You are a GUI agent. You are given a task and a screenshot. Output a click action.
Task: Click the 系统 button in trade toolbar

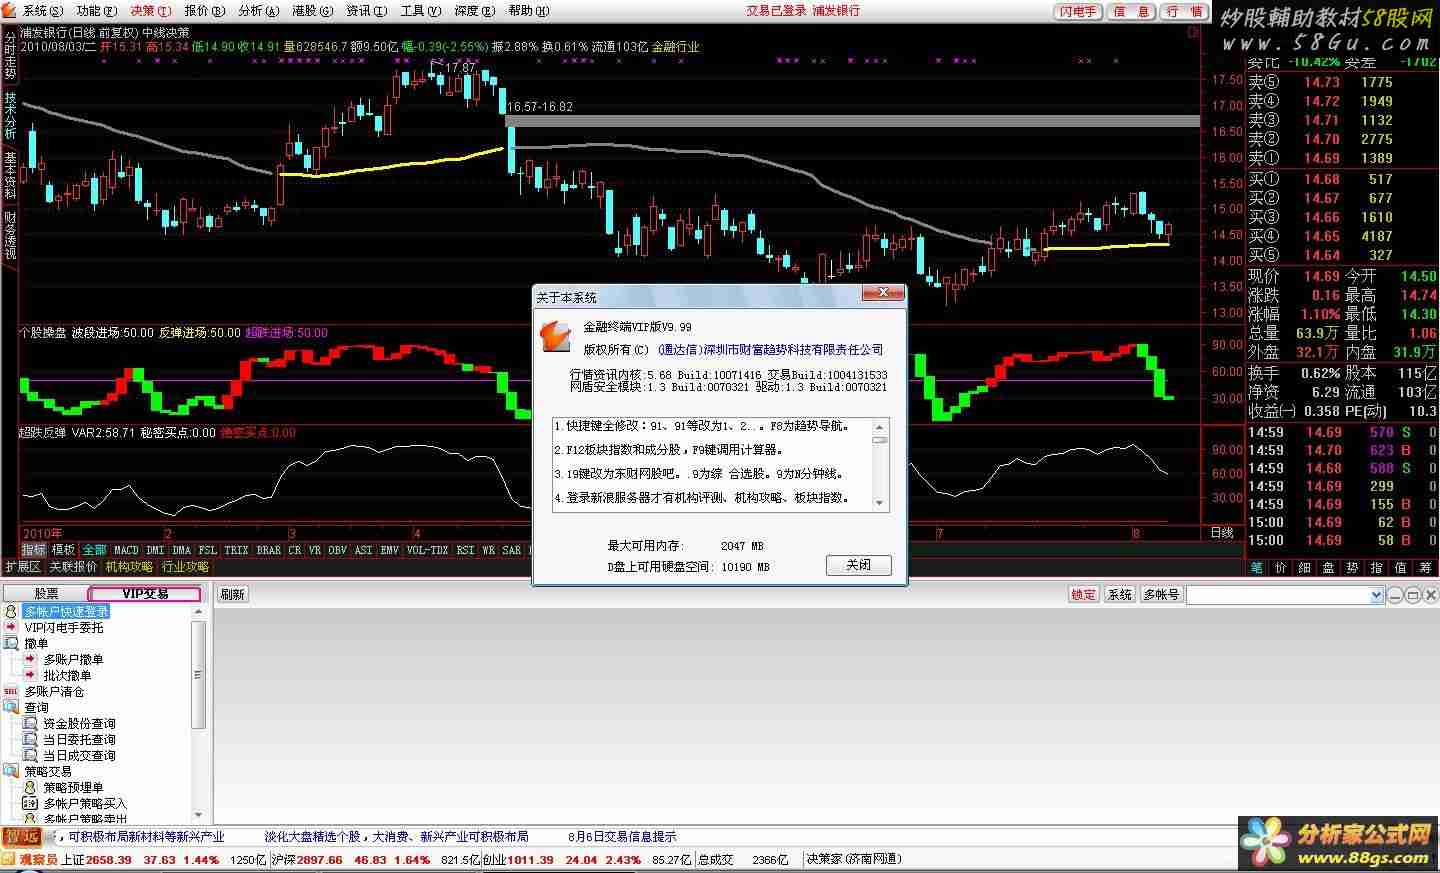(x=1119, y=594)
